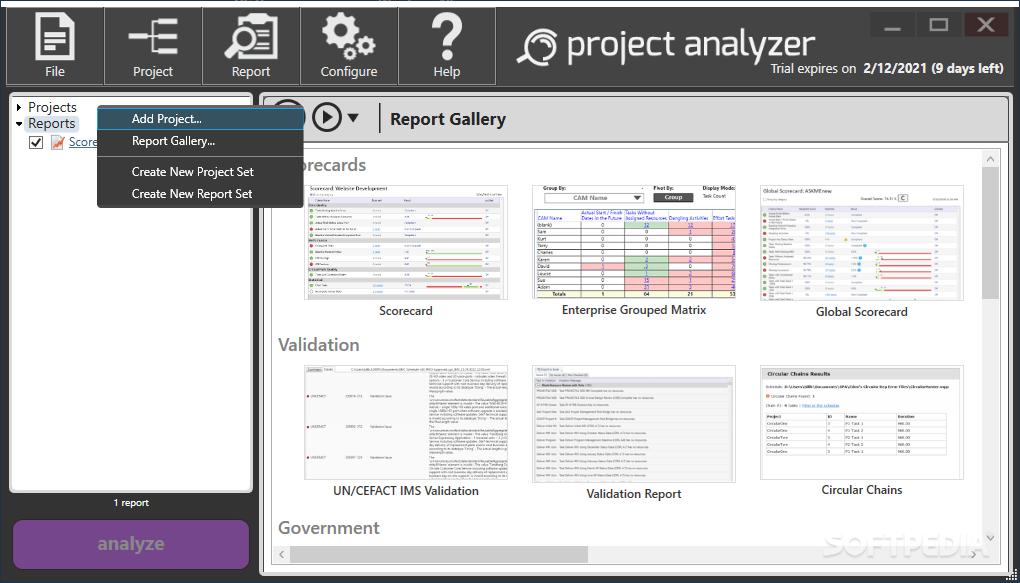Image resolution: width=1020 pixels, height=583 pixels.
Task: Open the Global Scorecard thumbnail
Action: [x=862, y=243]
